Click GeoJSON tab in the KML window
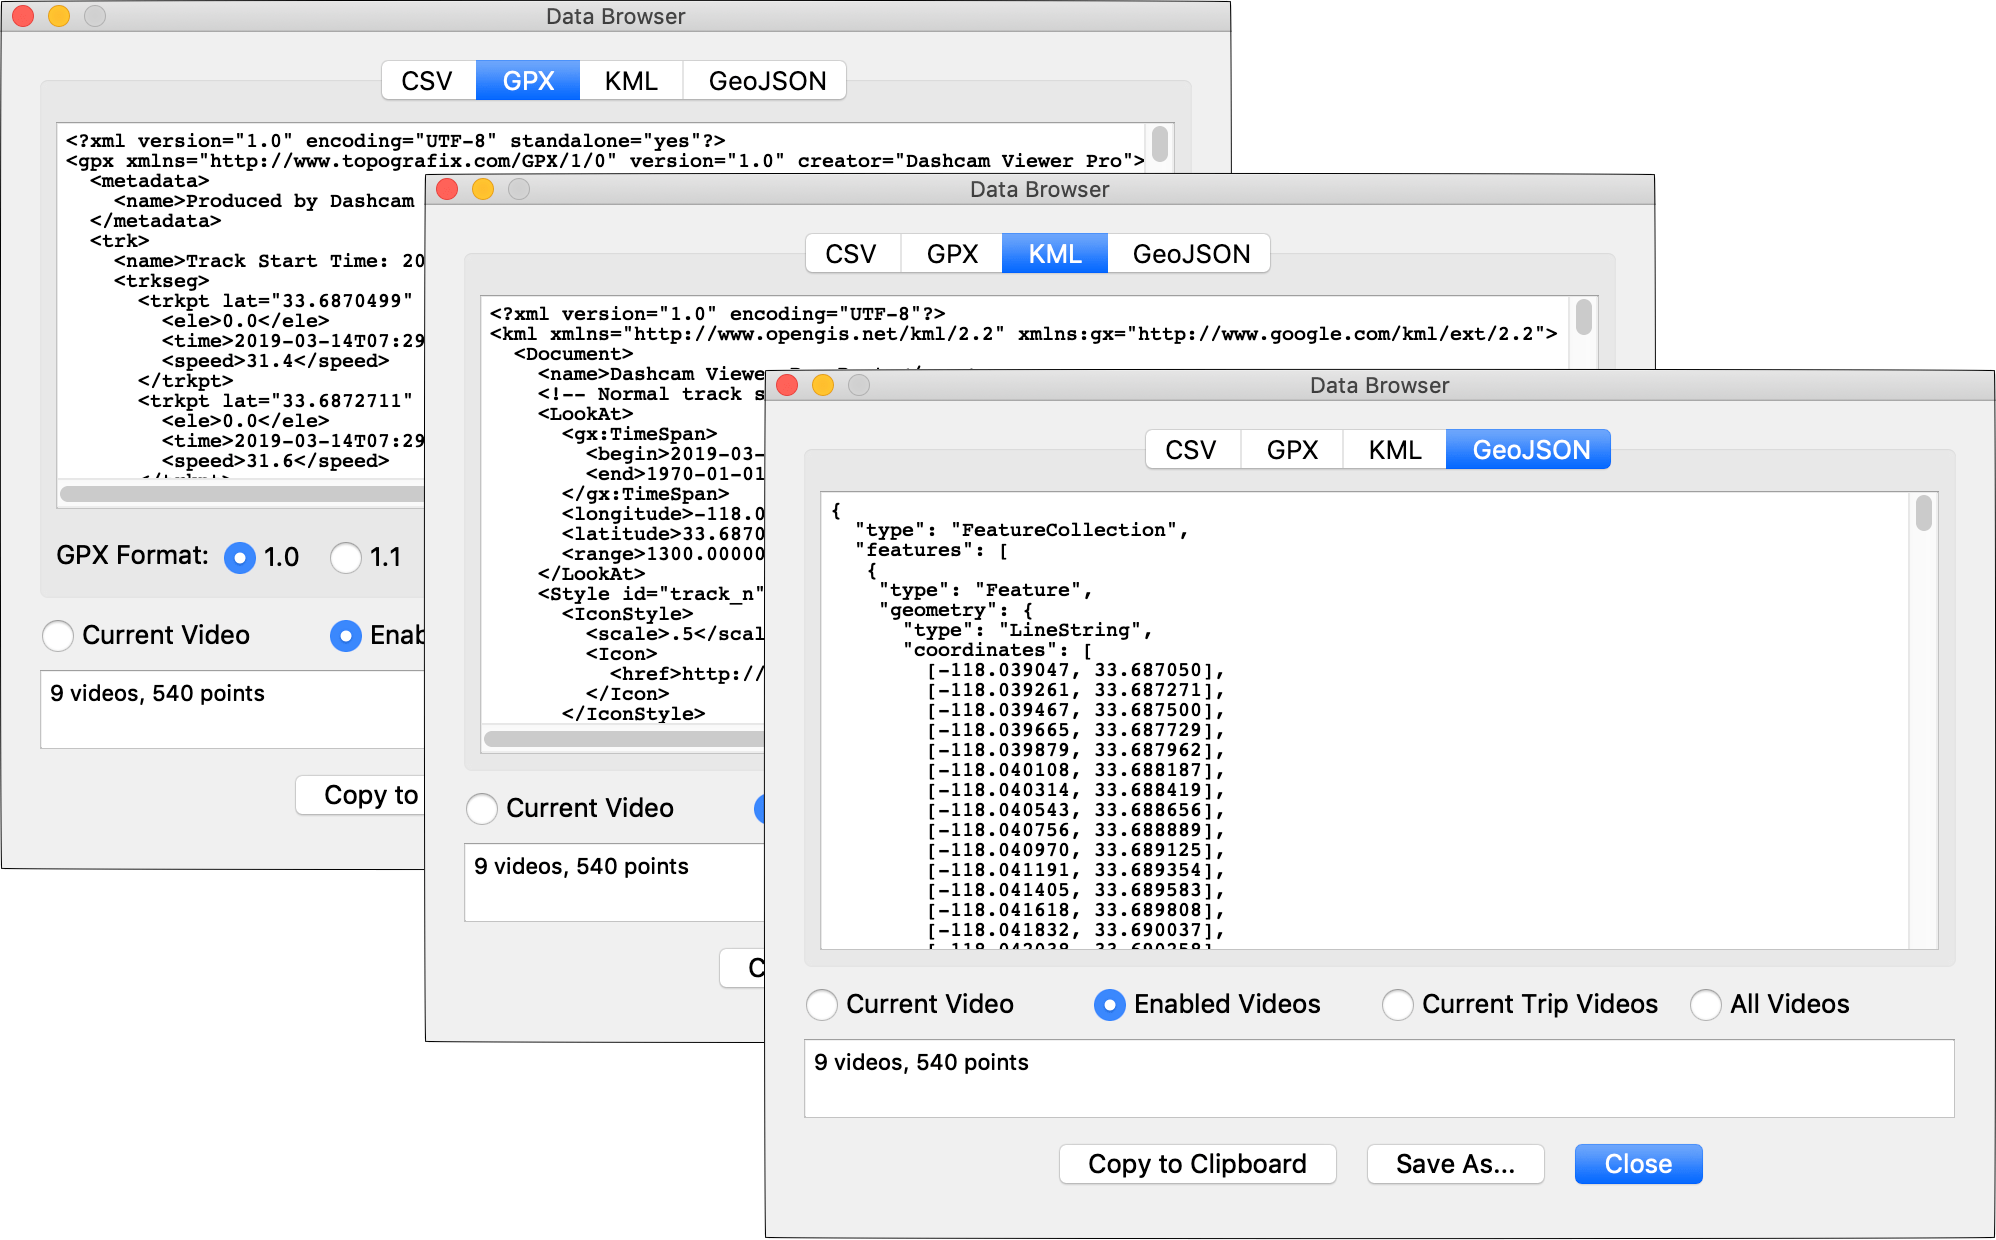This screenshot has height=1240, width=1996. [1190, 254]
